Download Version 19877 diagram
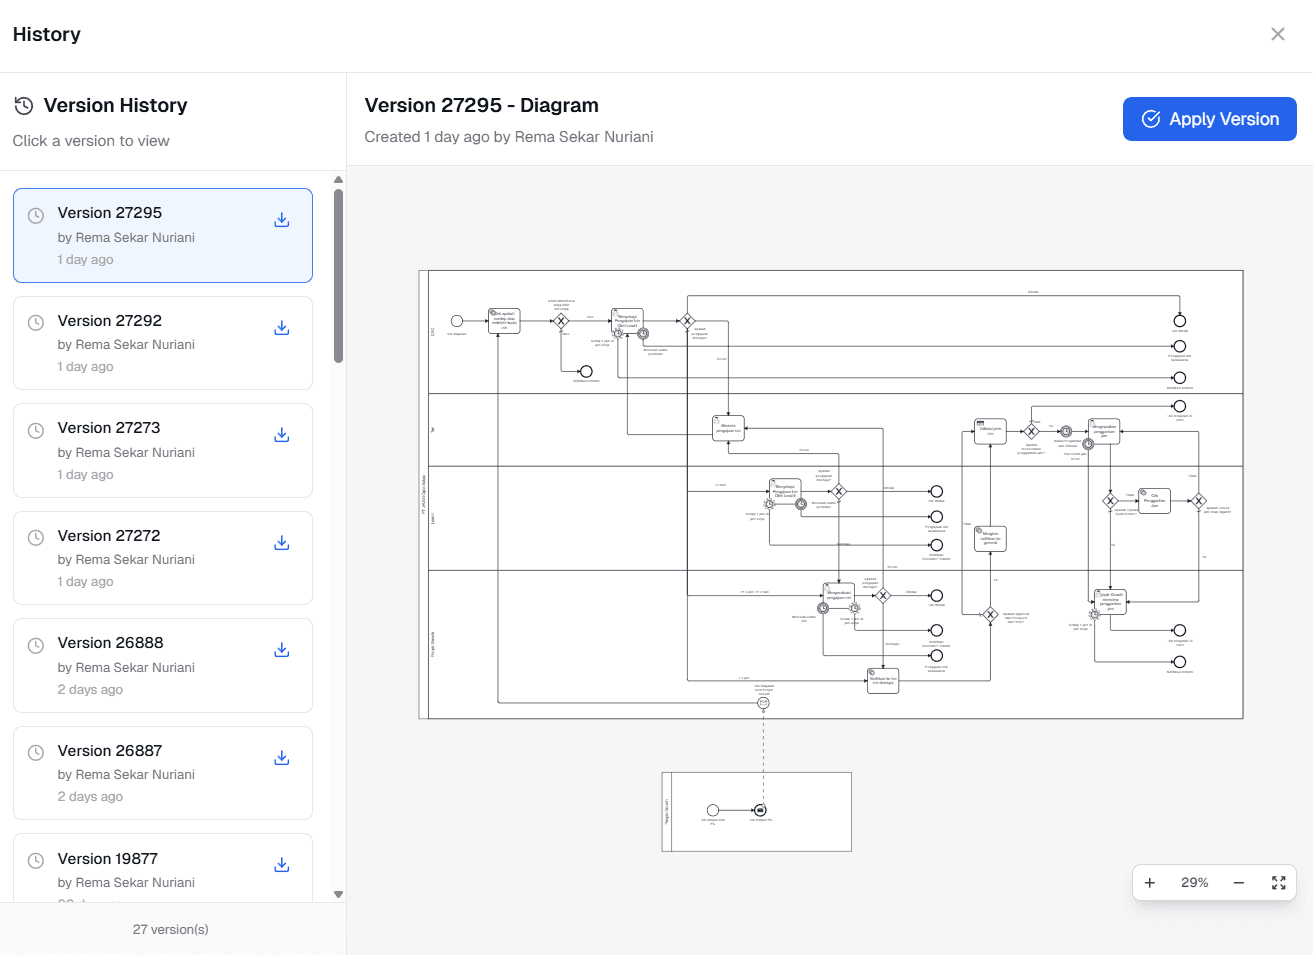Image resolution: width=1313 pixels, height=955 pixels. (x=281, y=865)
